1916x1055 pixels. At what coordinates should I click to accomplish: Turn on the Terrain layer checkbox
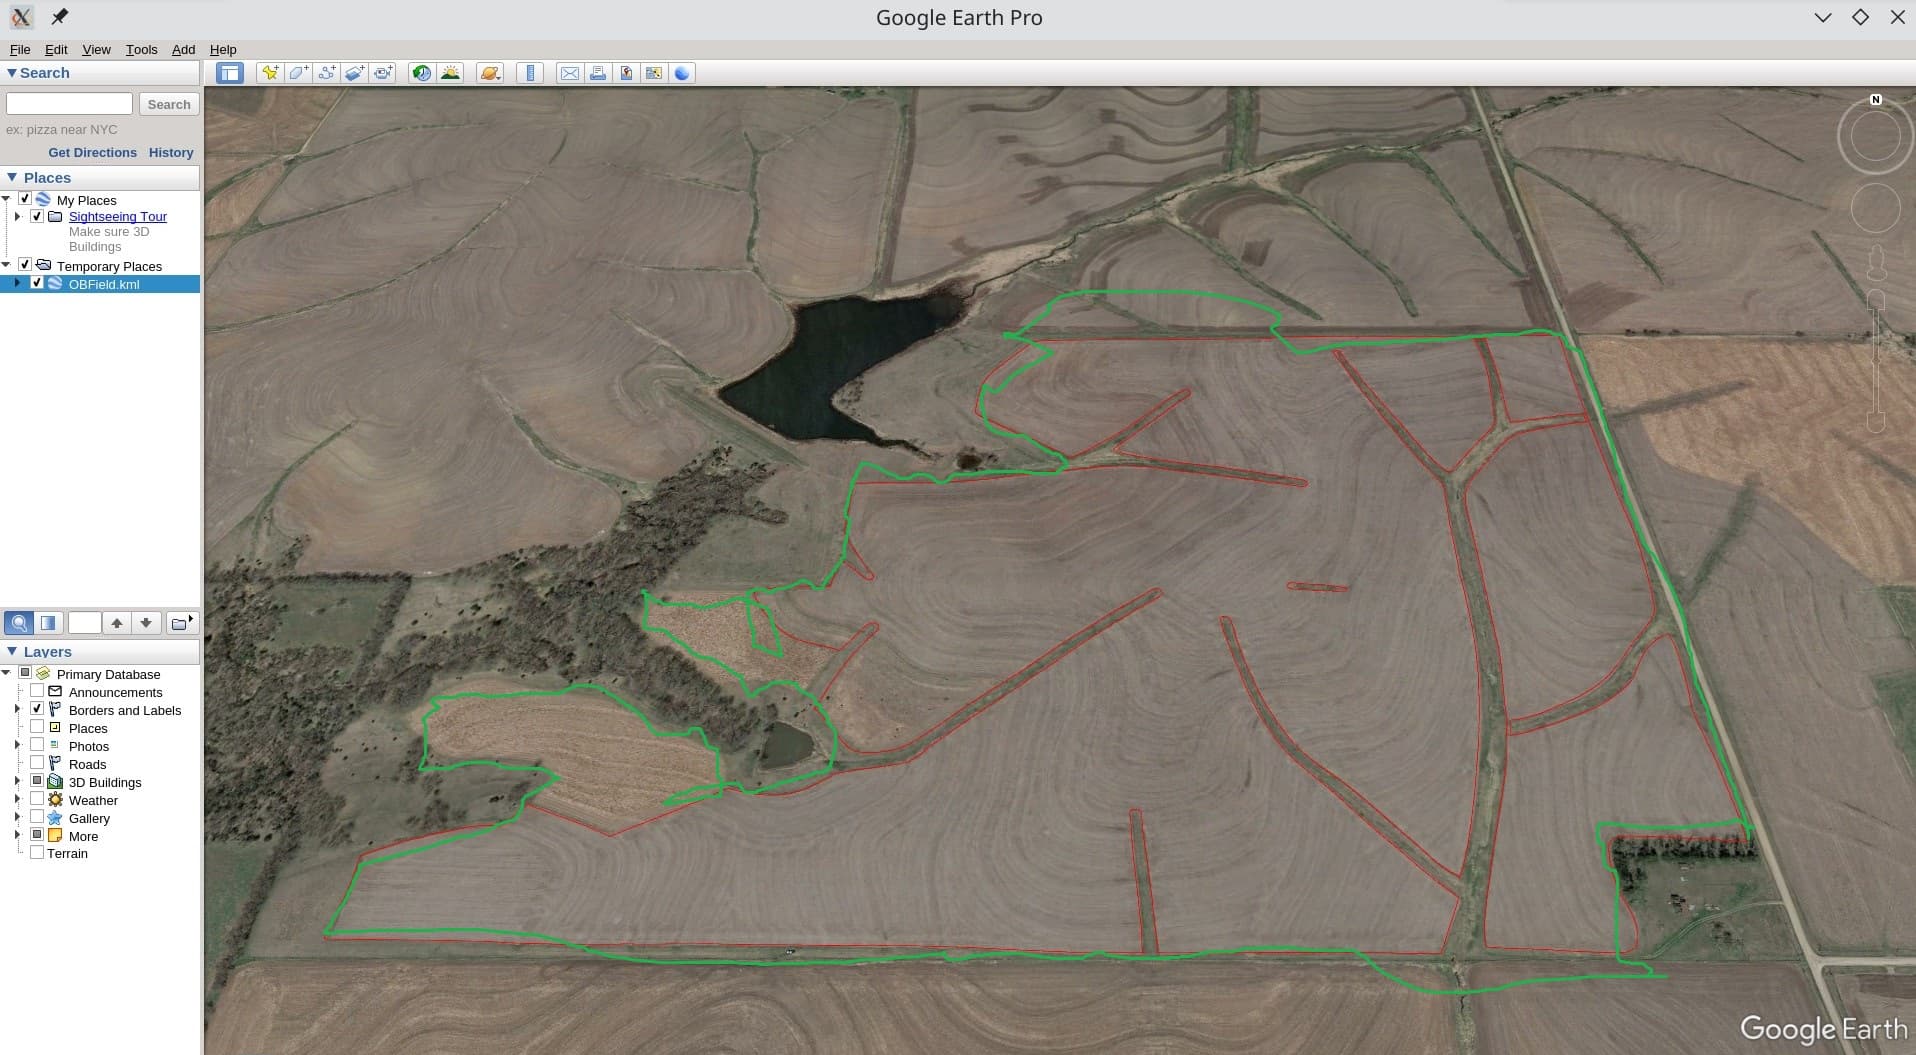tap(37, 853)
